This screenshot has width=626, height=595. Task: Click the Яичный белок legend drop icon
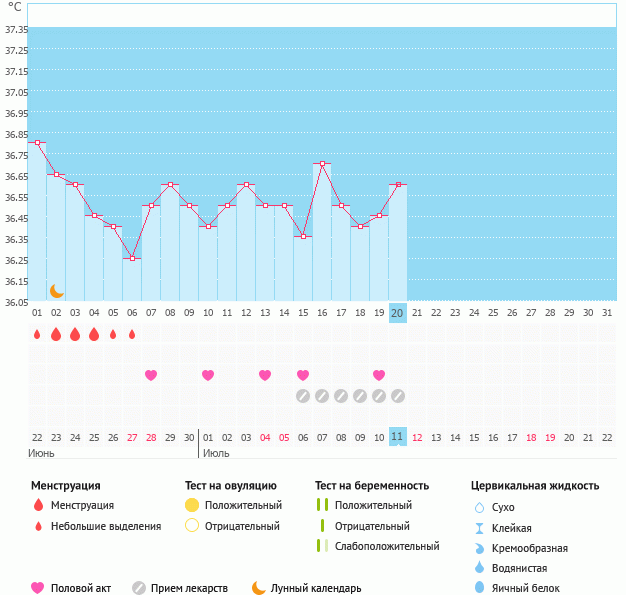(480, 588)
